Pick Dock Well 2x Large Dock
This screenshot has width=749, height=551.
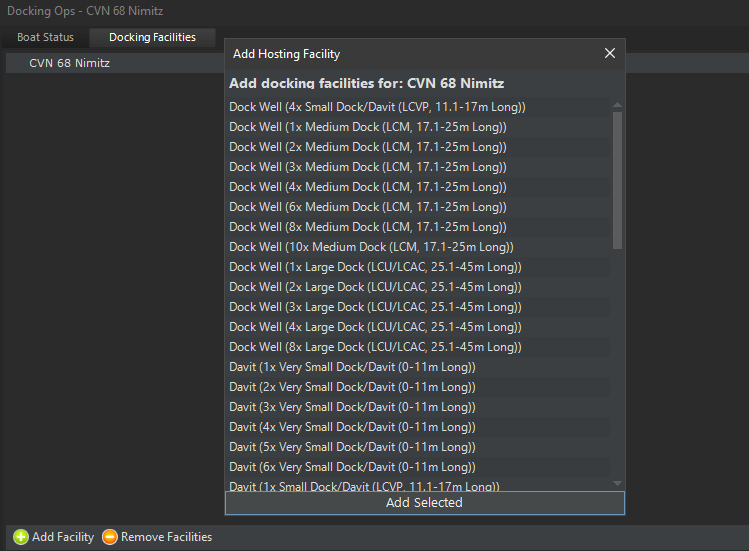[x=419, y=287]
